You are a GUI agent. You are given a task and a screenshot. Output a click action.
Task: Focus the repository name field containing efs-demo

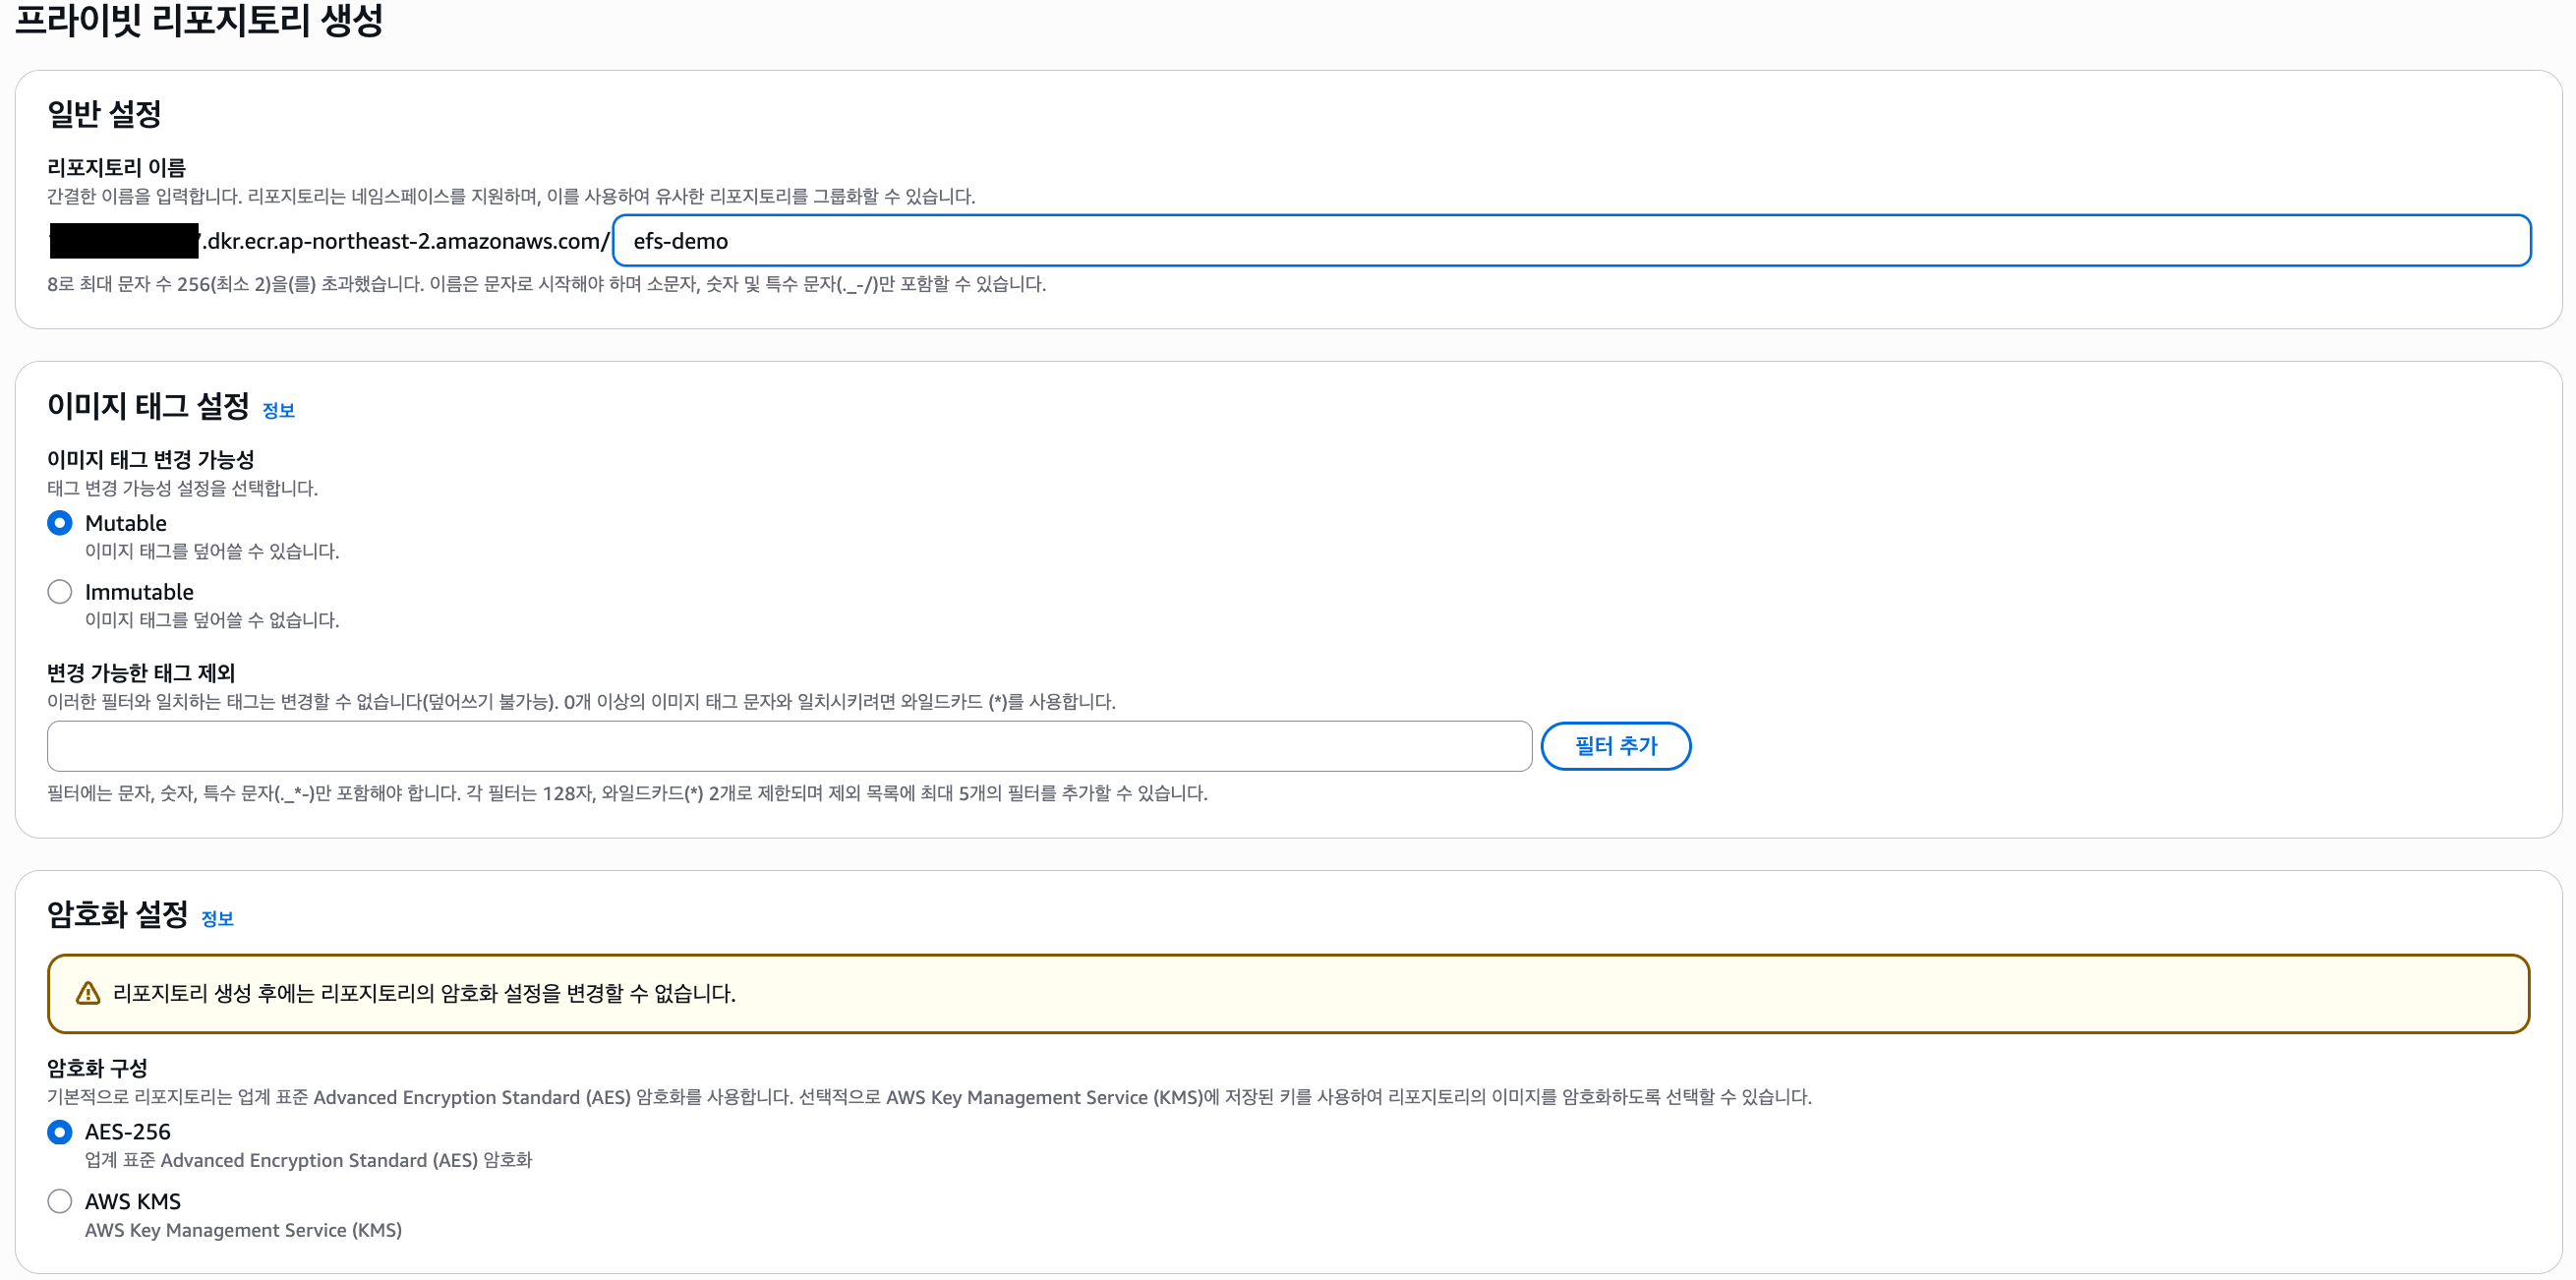point(1570,241)
